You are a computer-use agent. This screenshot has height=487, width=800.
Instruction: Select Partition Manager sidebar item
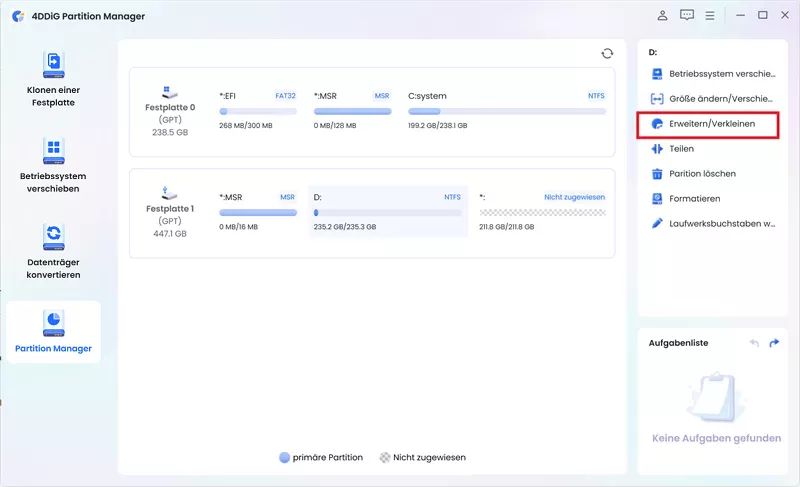pos(54,331)
